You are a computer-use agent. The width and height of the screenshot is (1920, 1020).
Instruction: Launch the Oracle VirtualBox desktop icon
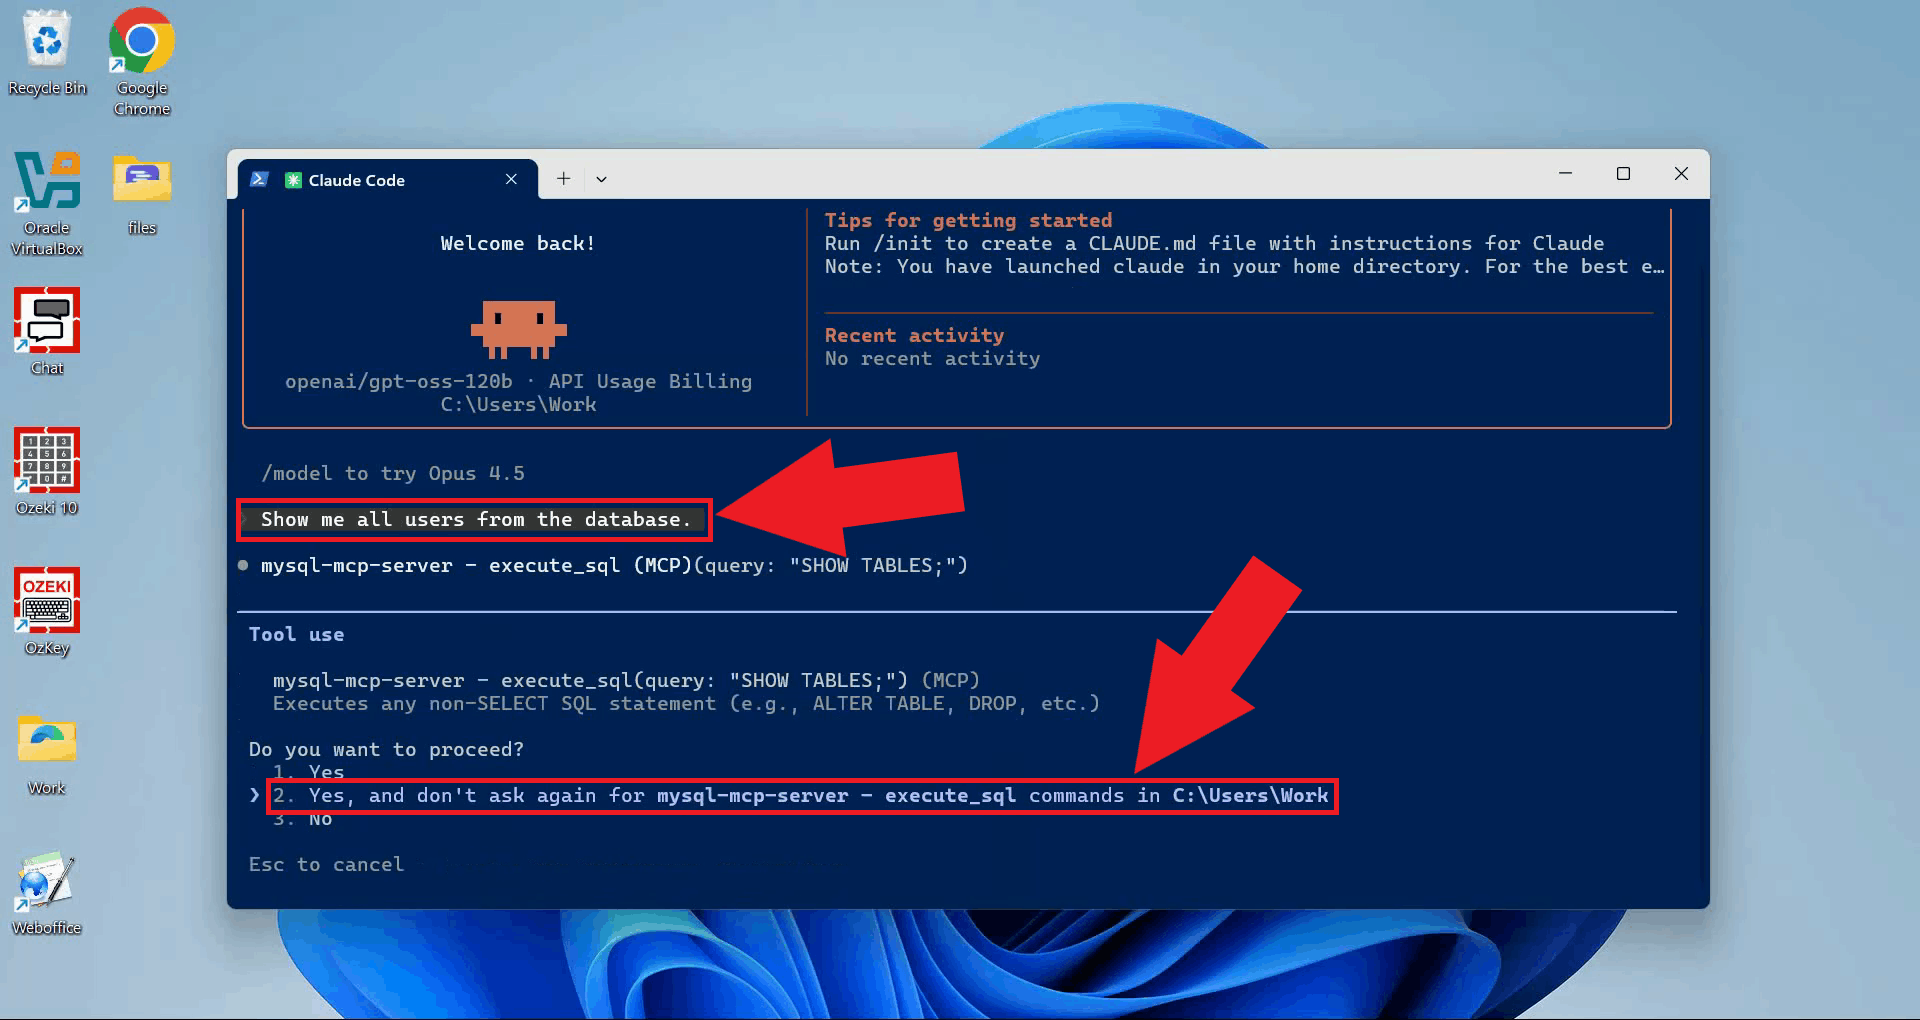click(47, 203)
